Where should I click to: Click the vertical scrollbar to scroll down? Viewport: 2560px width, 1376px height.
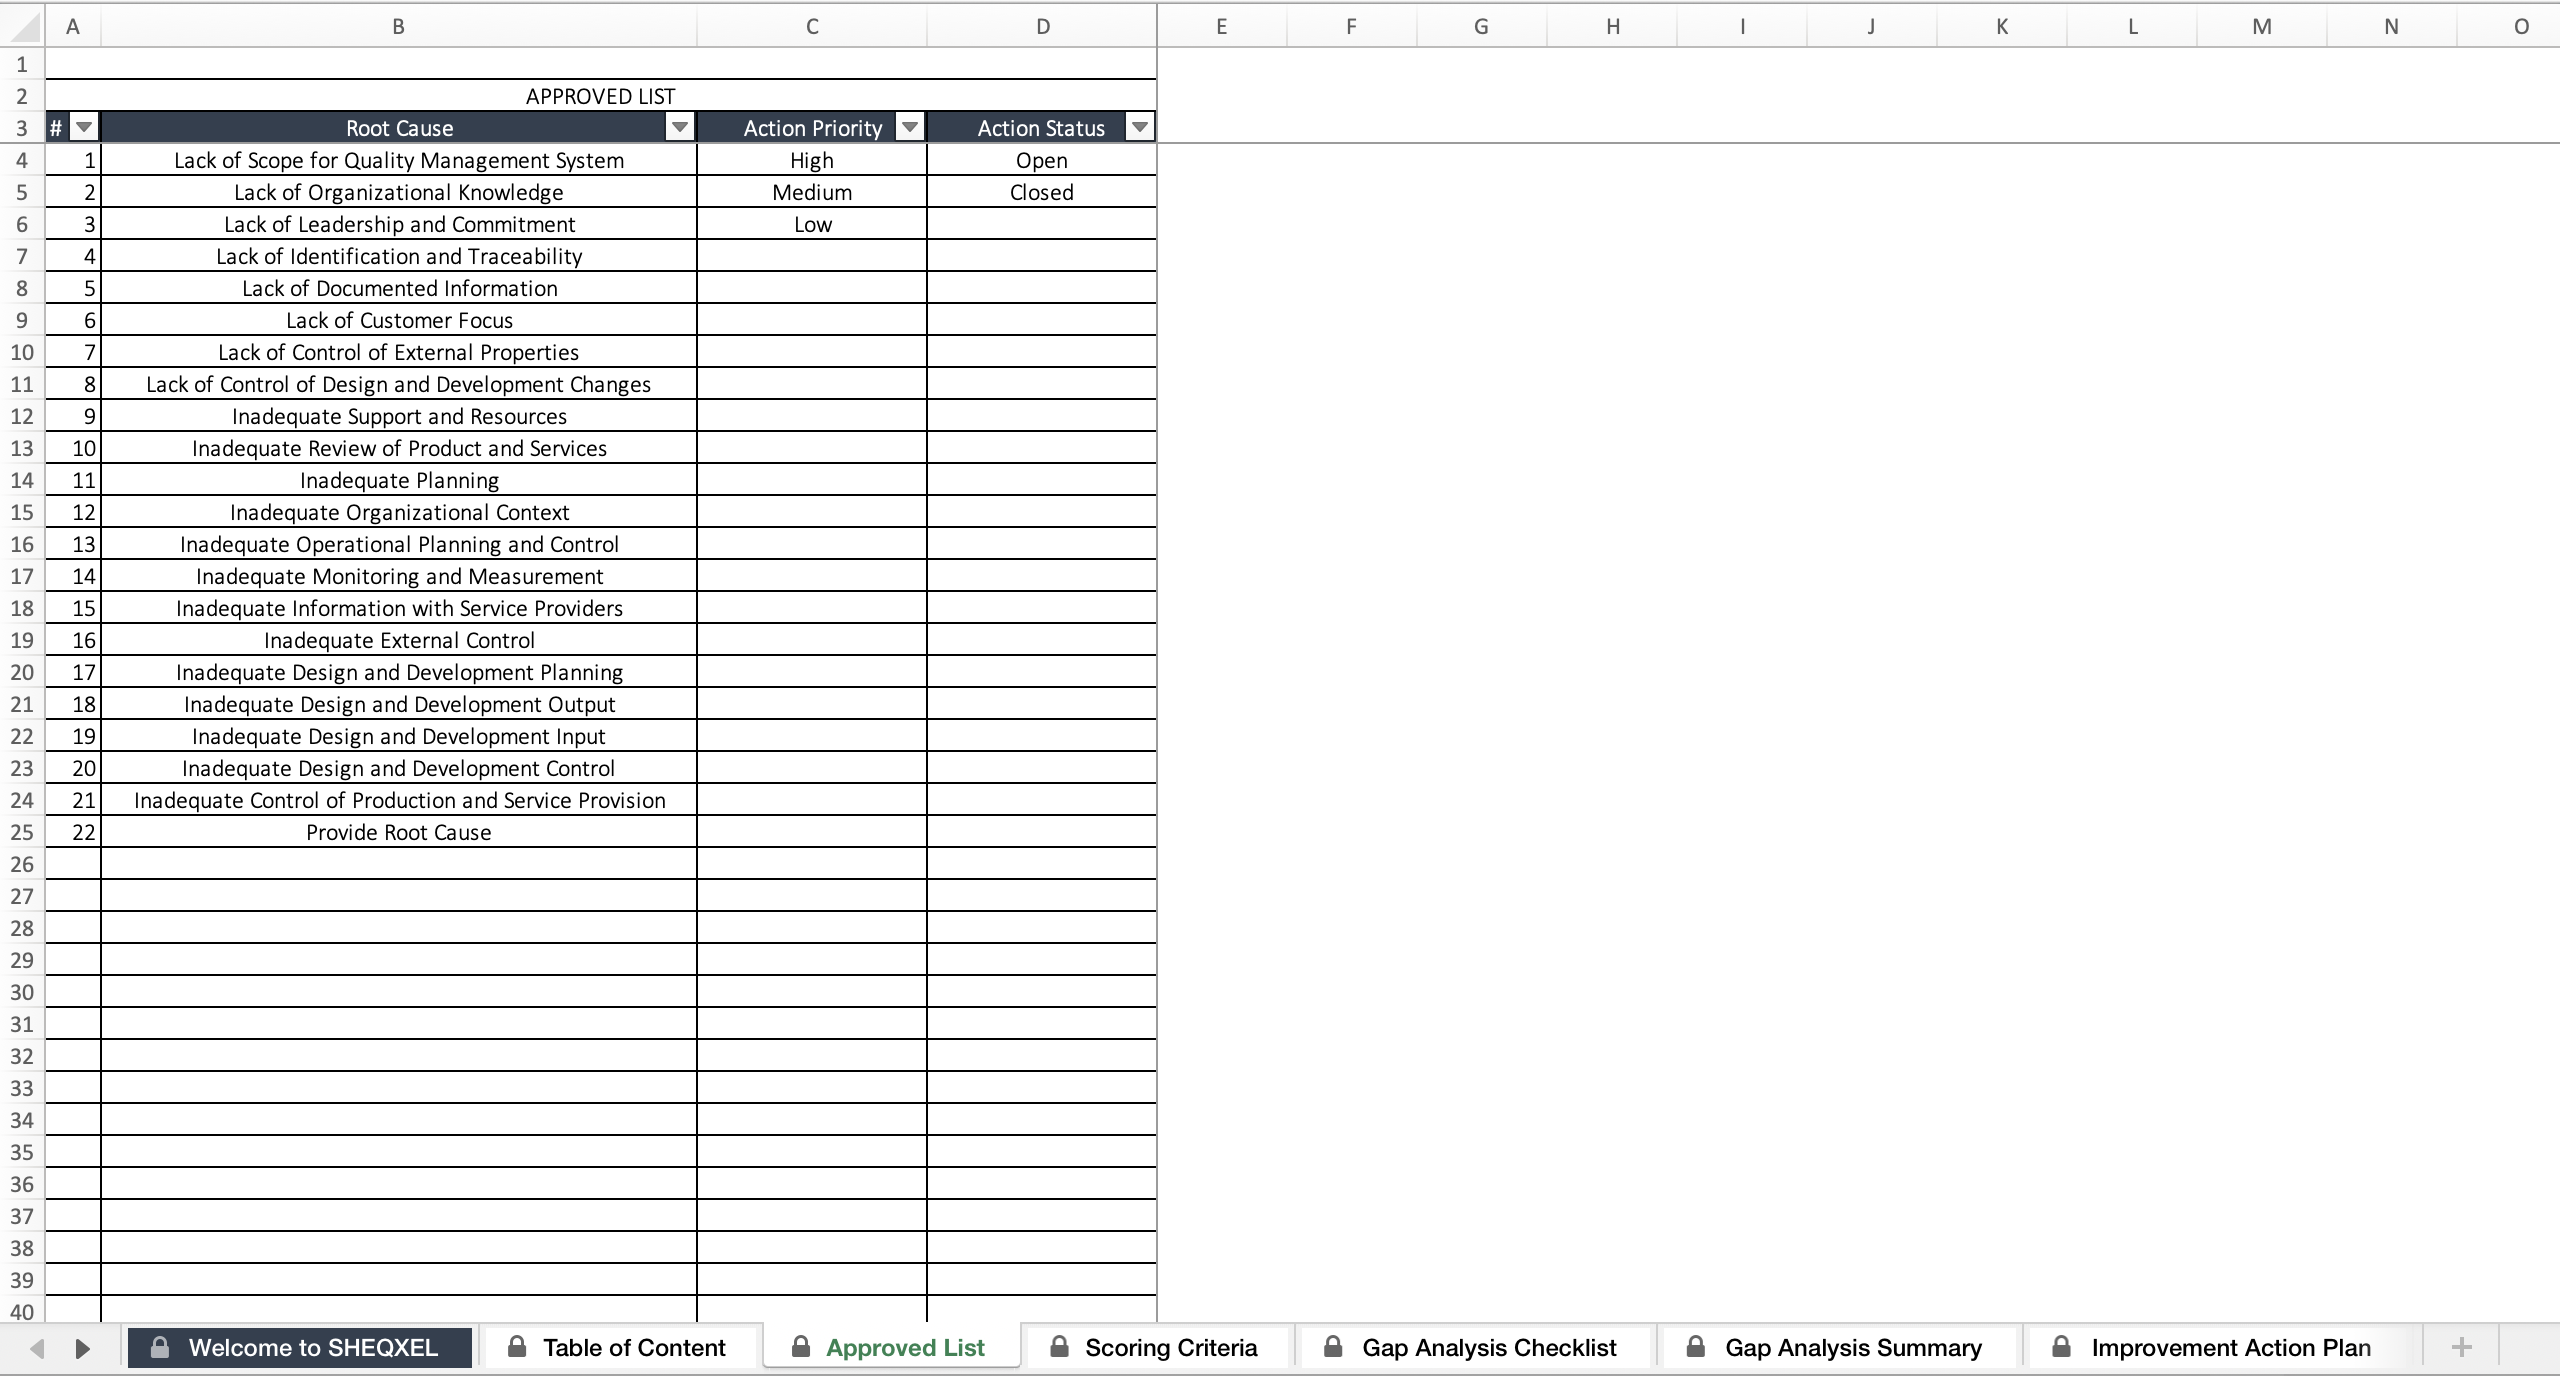click(x=2548, y=678)
